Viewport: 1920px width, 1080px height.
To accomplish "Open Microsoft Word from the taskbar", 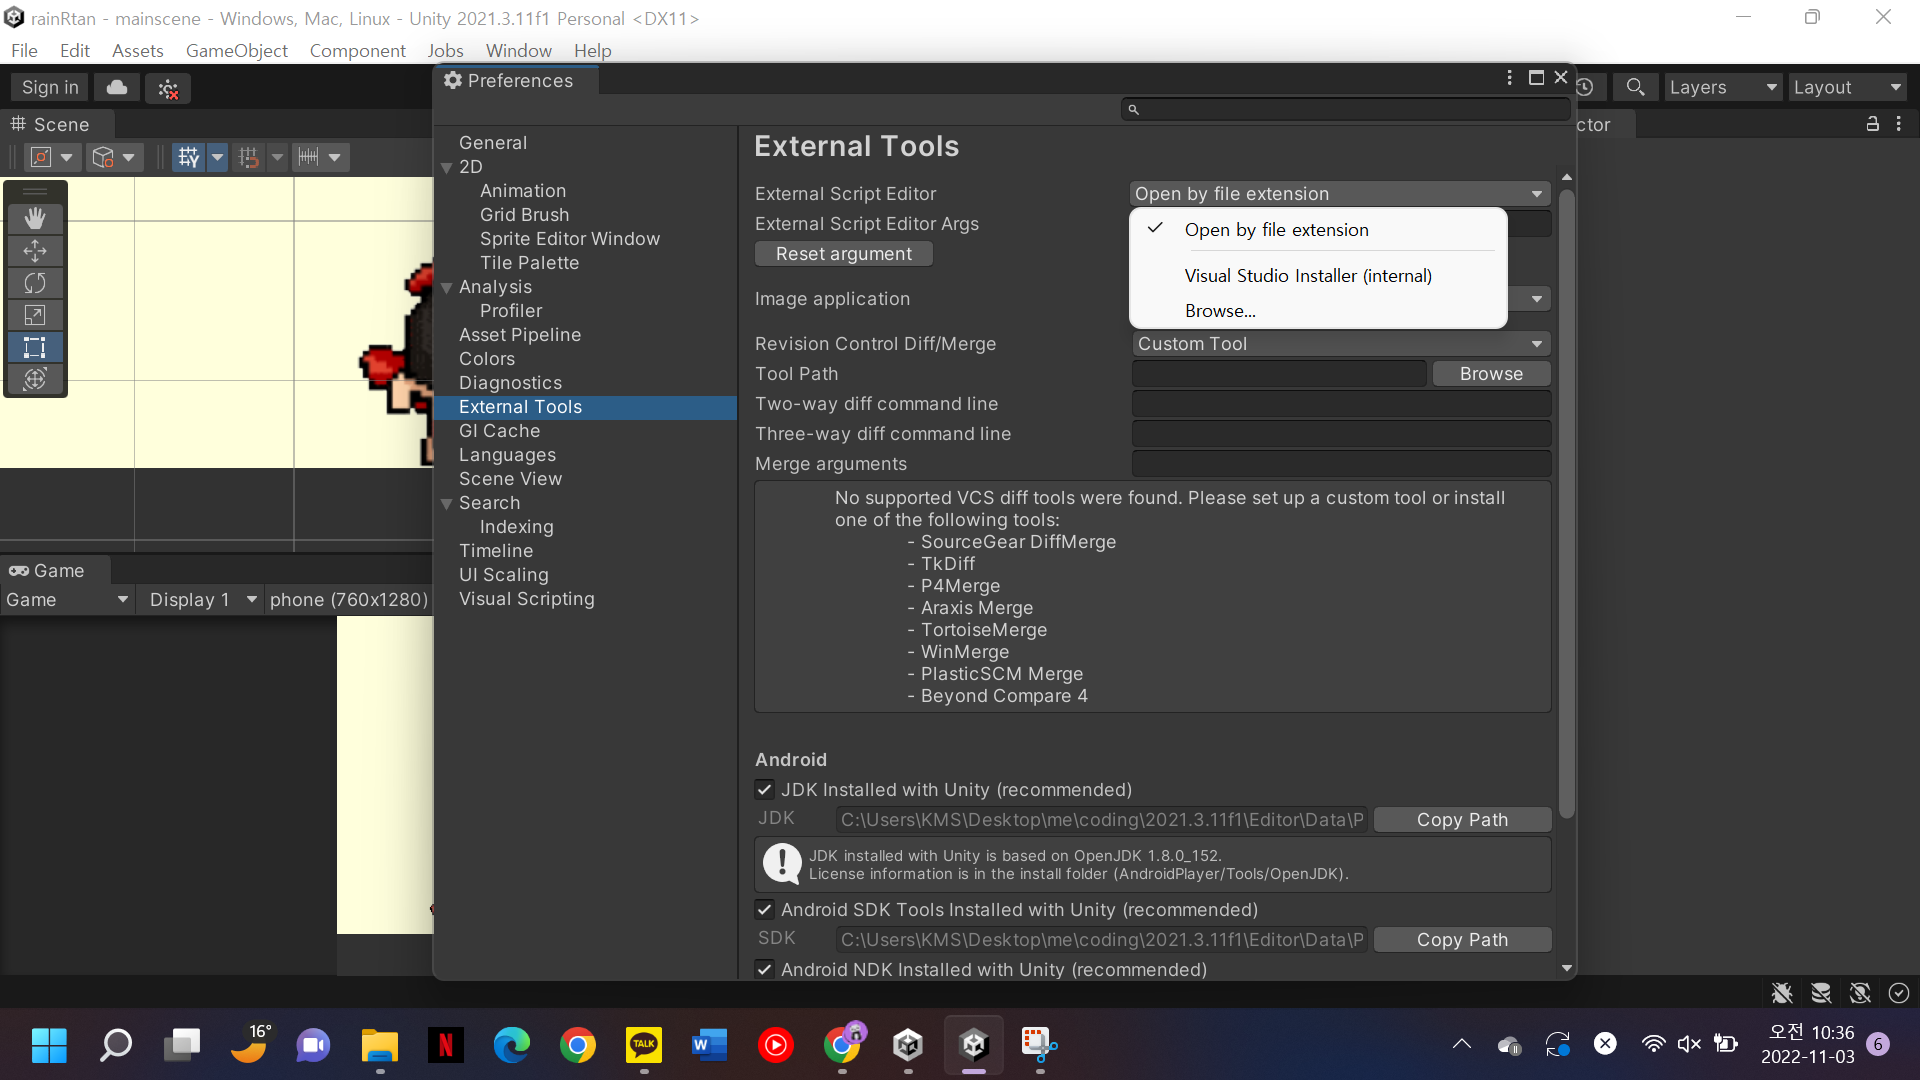I will 710,1046.
